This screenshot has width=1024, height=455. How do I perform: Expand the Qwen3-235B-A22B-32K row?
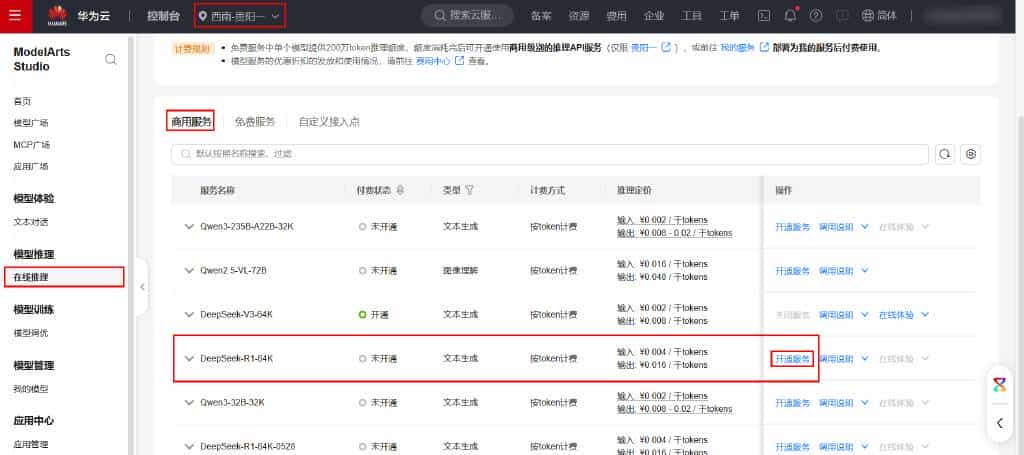tap(189, 227)
